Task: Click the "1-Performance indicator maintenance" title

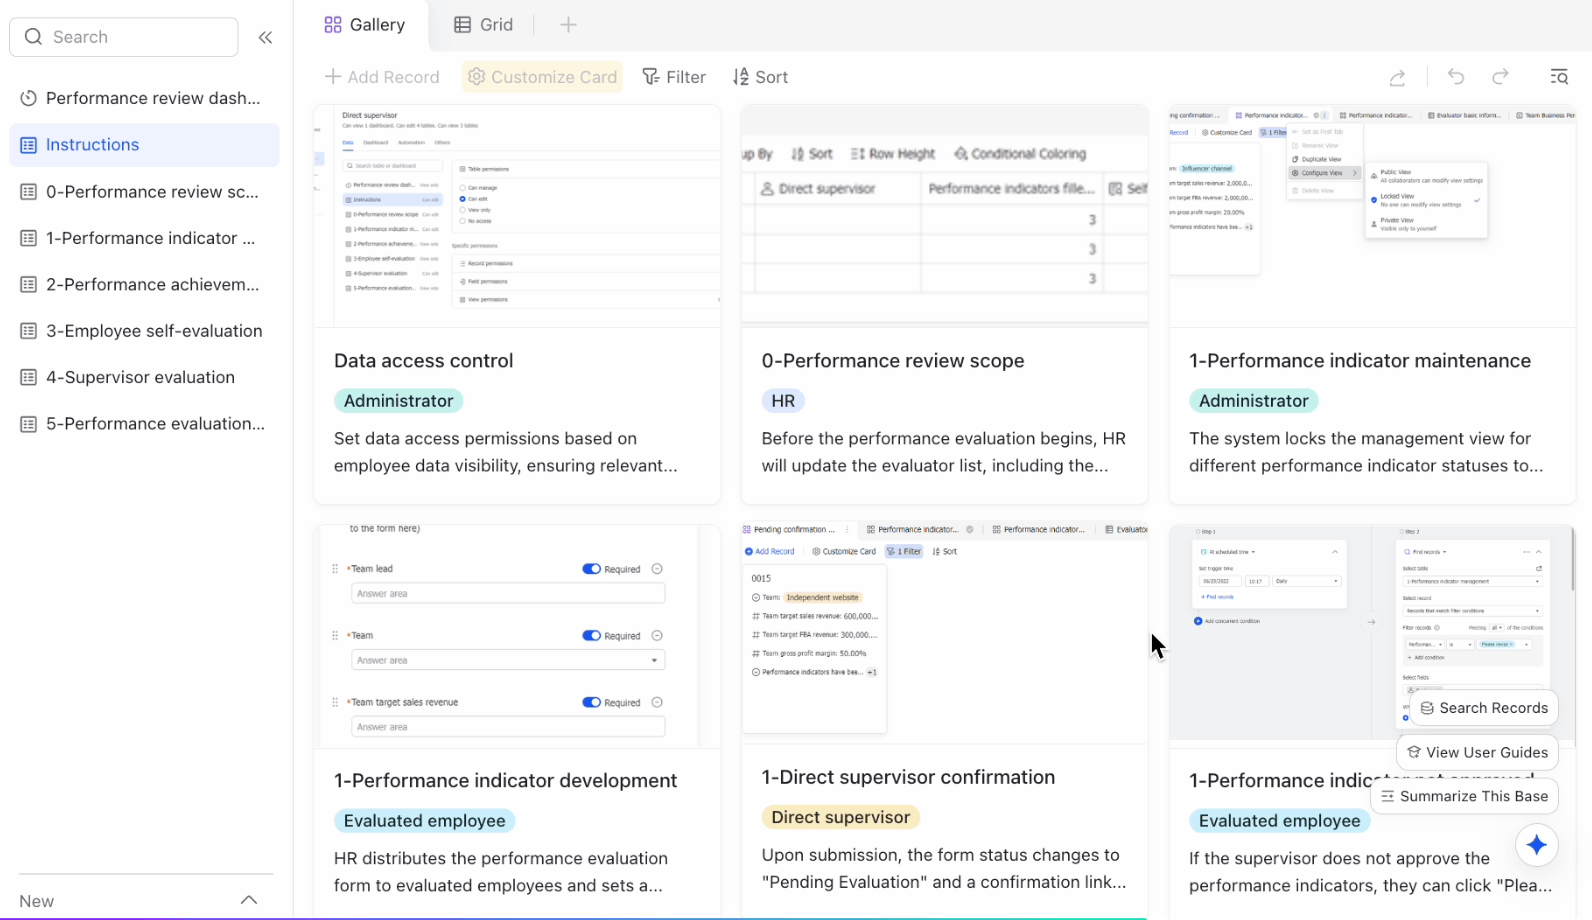Action: [1360, 361]
